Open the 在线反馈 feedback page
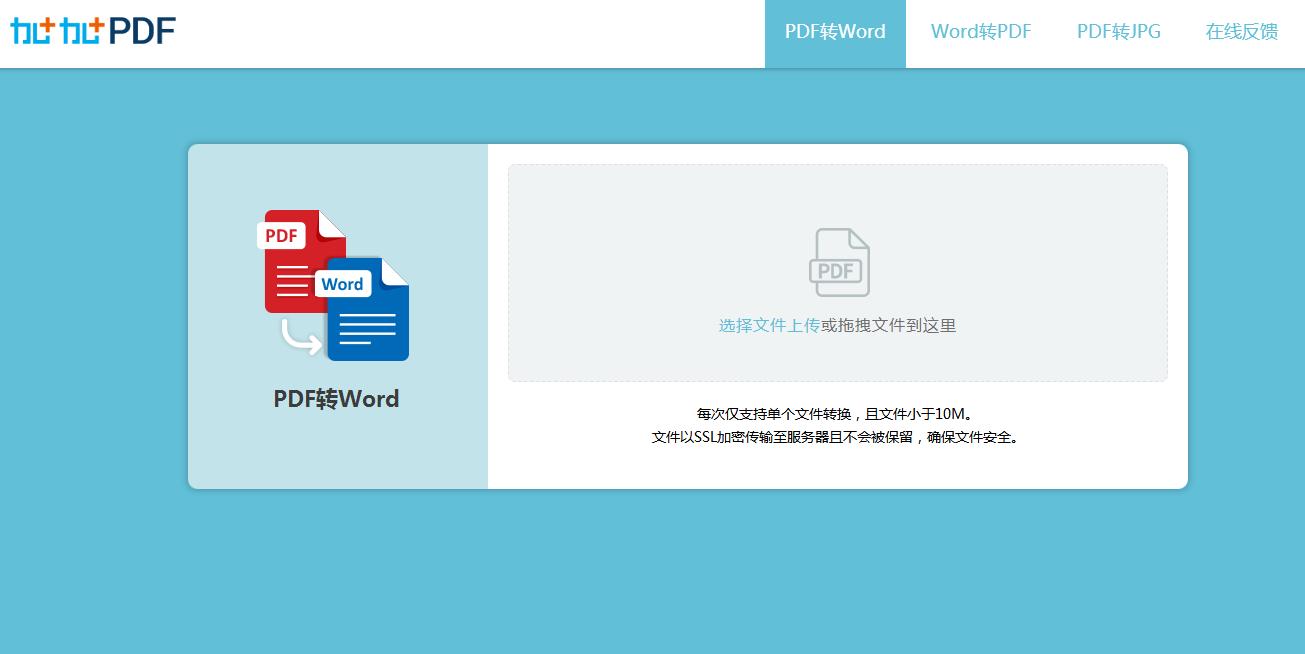Viewport: 1305px width, 654px height. [1240, 31]
